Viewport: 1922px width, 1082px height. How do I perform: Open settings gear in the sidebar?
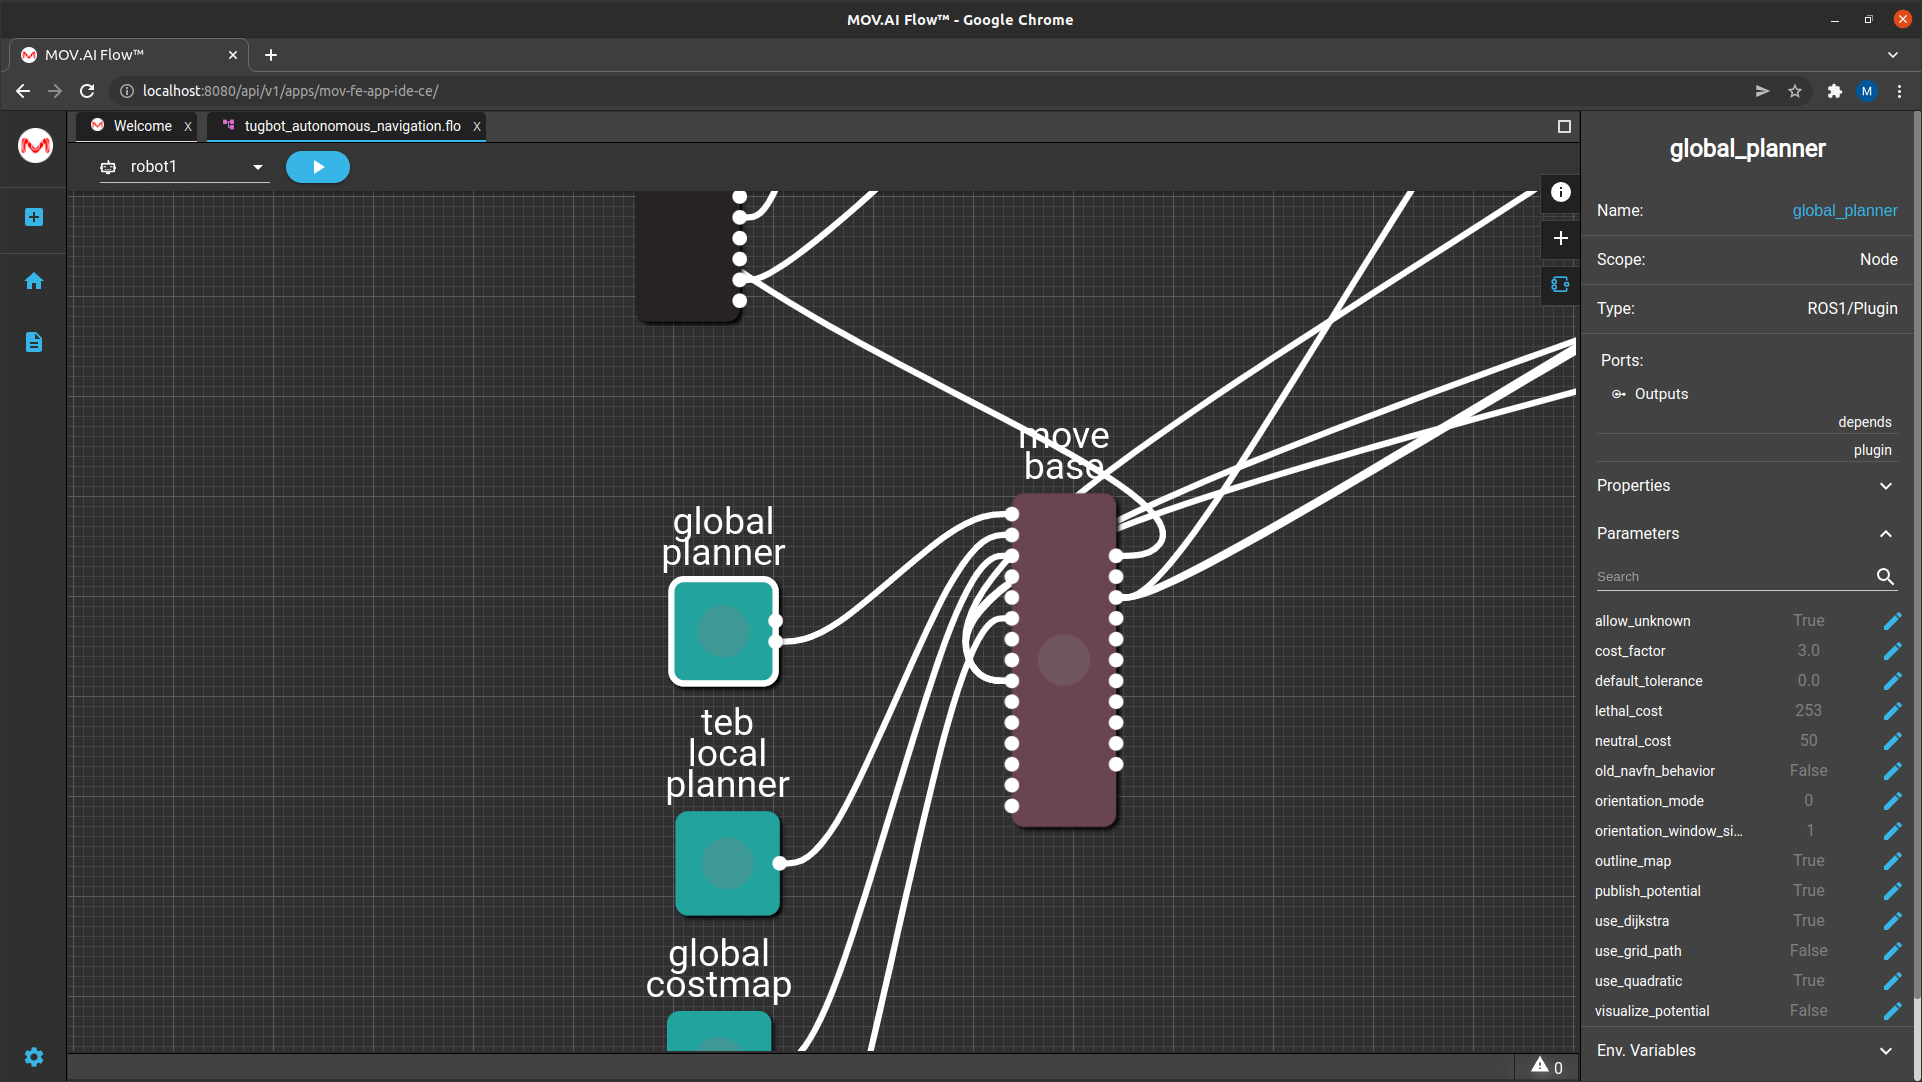(x=34, y=1057)
